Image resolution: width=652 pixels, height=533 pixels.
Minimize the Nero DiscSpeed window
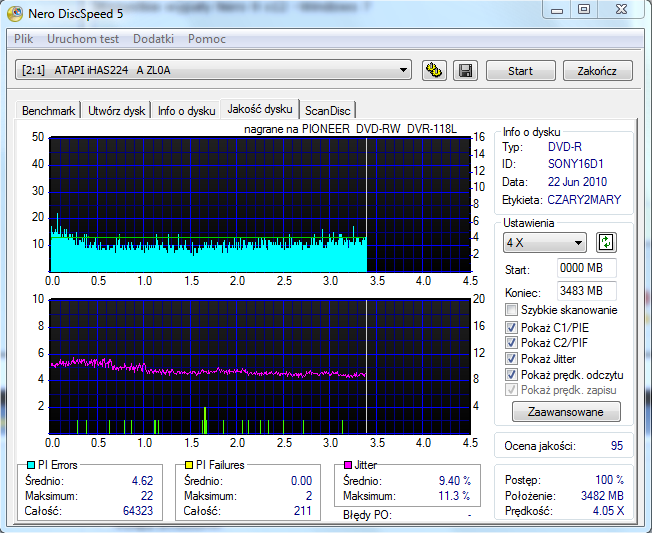(x=557, y=9)
